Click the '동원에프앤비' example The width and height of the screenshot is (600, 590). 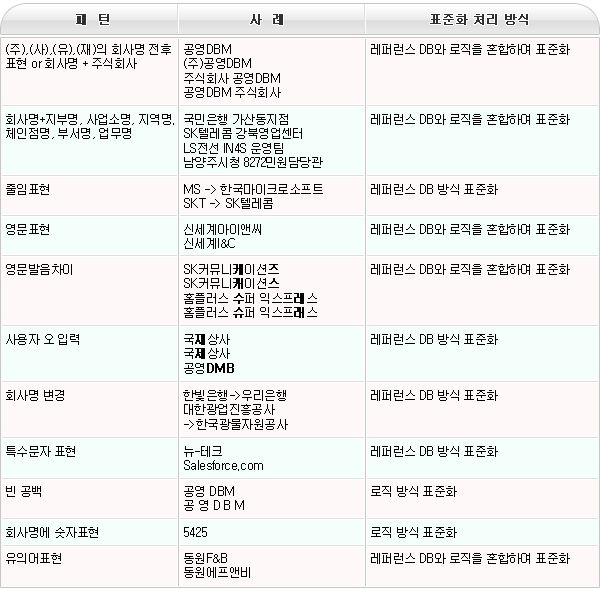(x=217, y=573)
